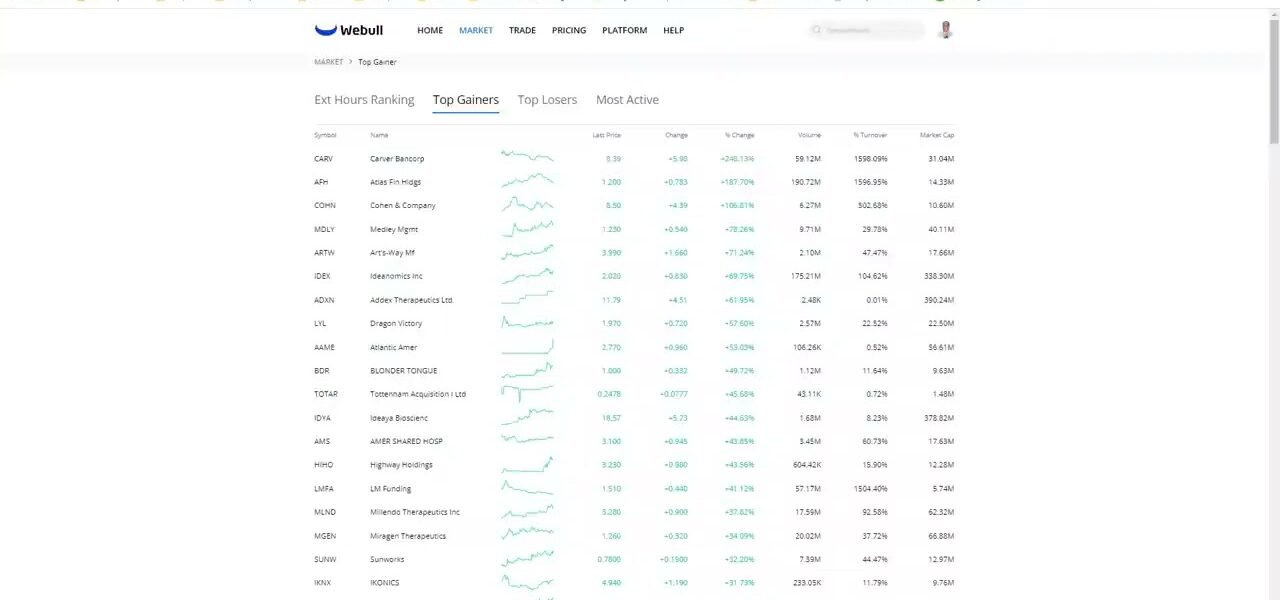Viewport: 1280px width, 600px height.
Task: Open the Carver Bancorp stock row
Action: [x=397, y=159]
